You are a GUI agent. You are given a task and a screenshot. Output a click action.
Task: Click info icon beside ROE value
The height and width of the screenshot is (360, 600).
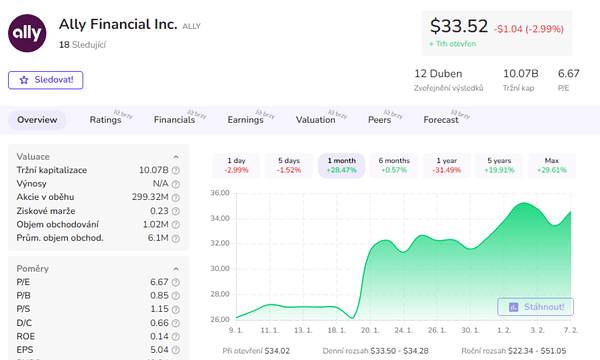[176, 337]
